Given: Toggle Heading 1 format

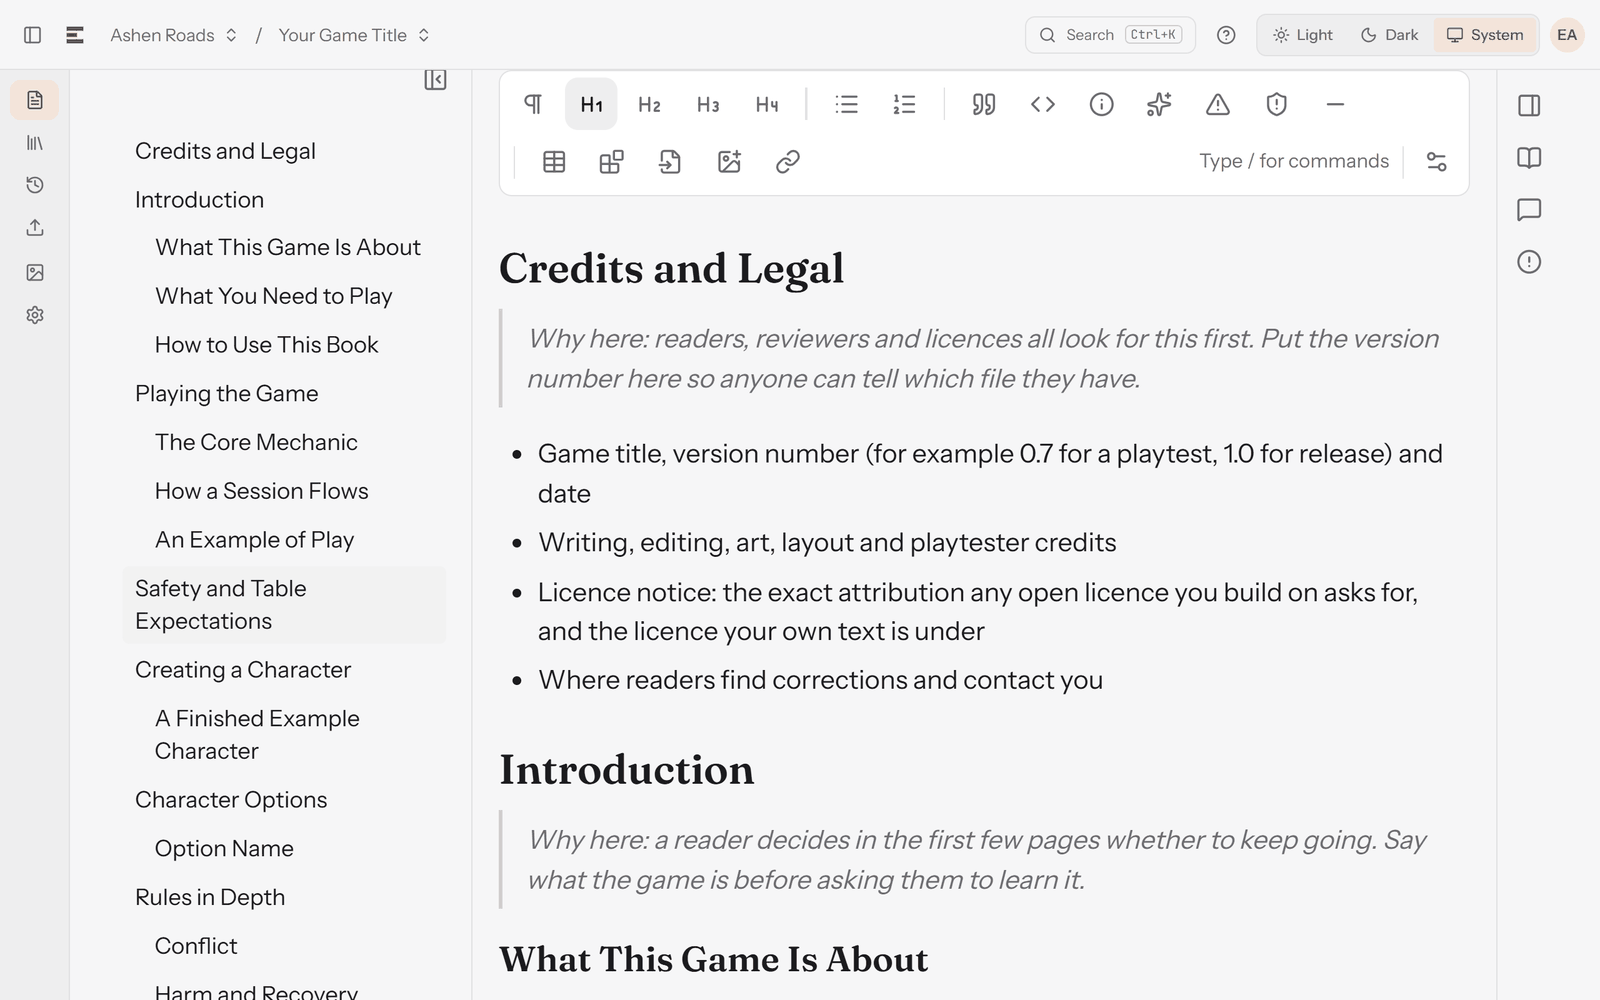Looking at the screenshot, I should click(591, 104).
